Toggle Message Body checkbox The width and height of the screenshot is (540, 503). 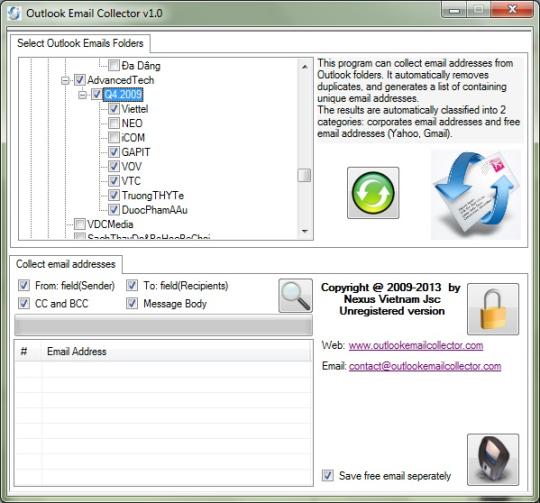point(132,303)
